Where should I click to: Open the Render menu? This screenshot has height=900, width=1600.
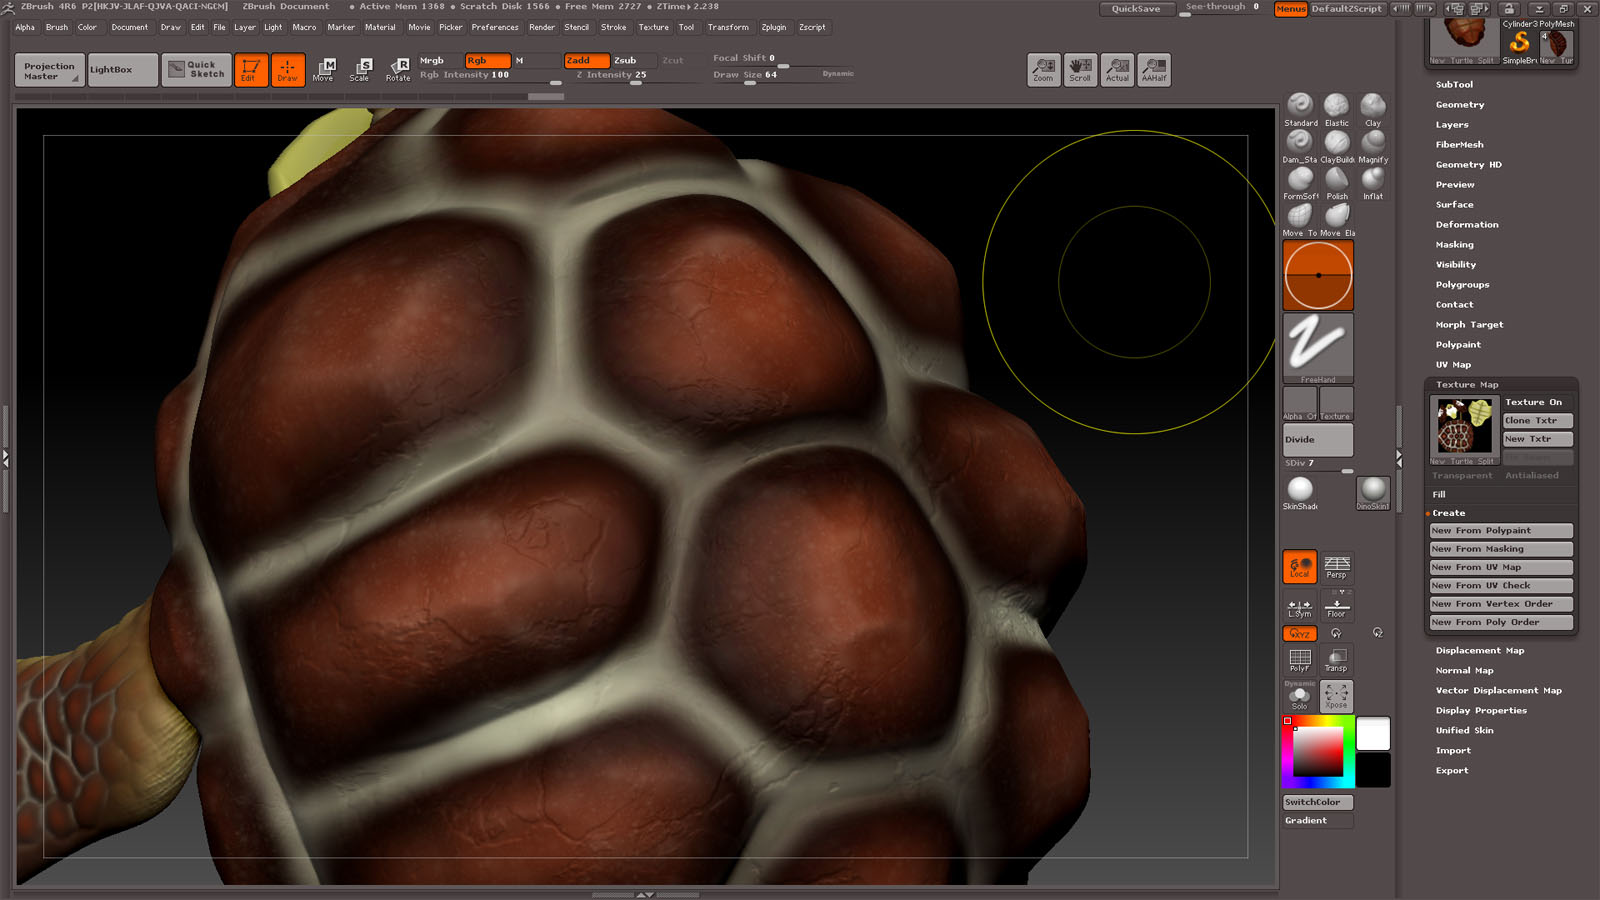pos(542,28)
